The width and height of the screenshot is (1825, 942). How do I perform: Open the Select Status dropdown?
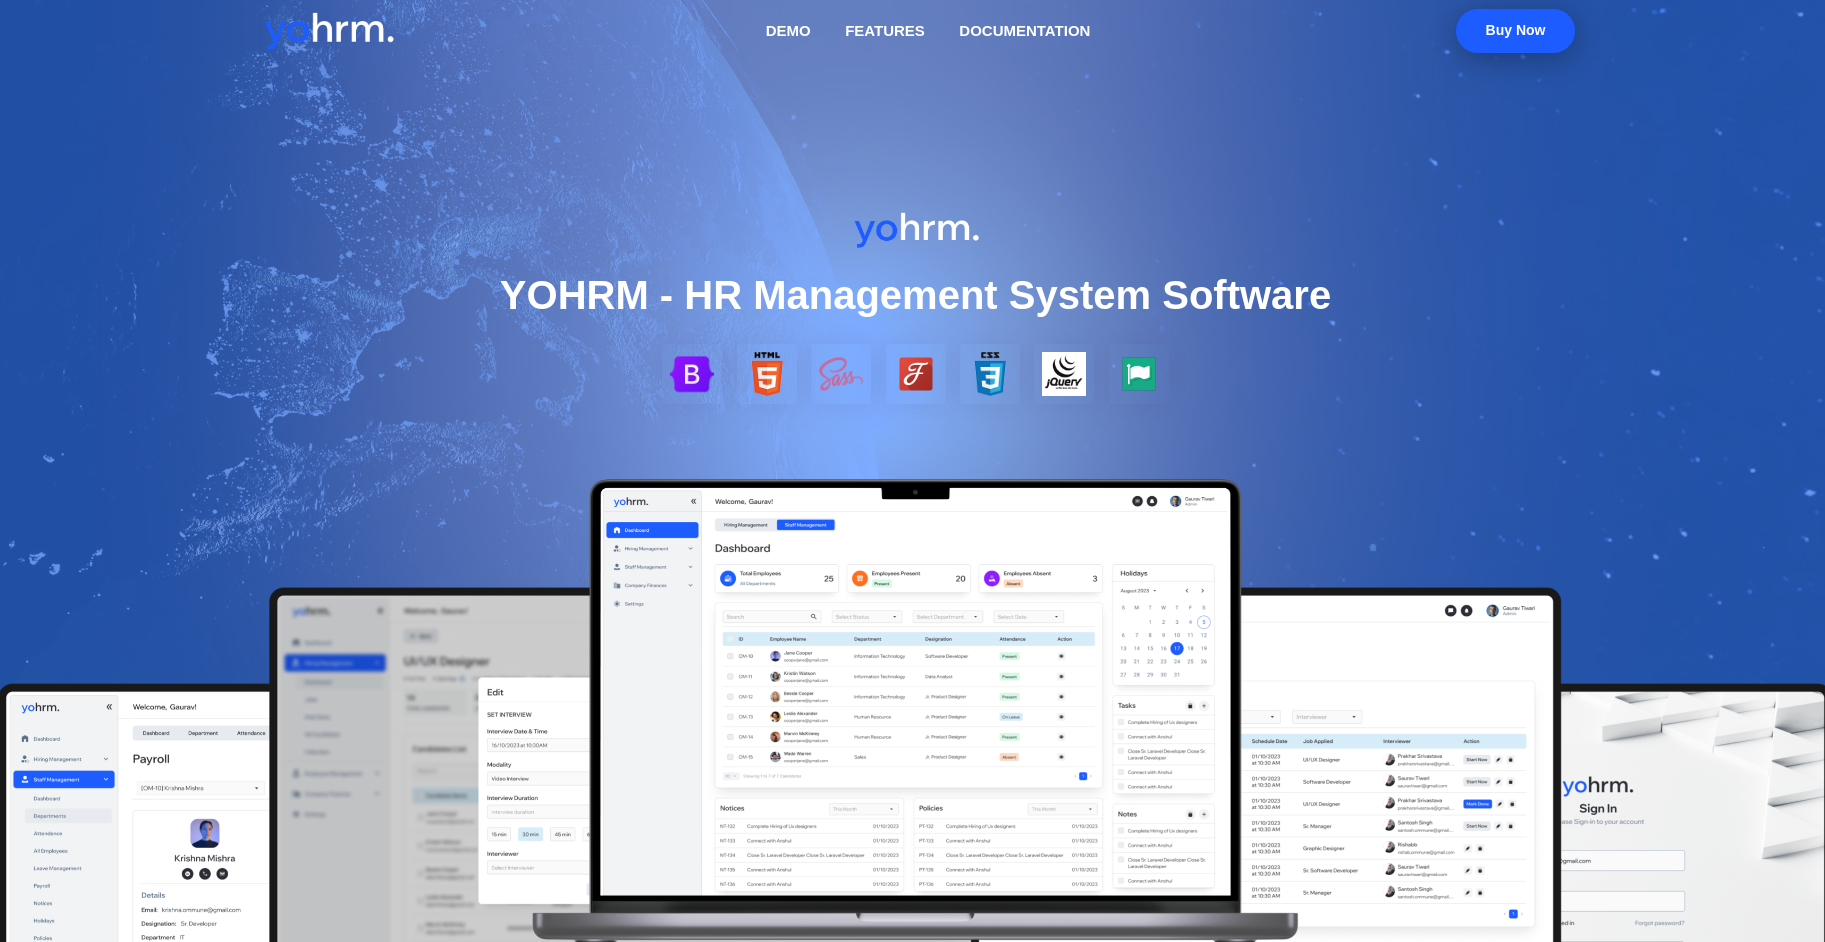coord(867,616)
